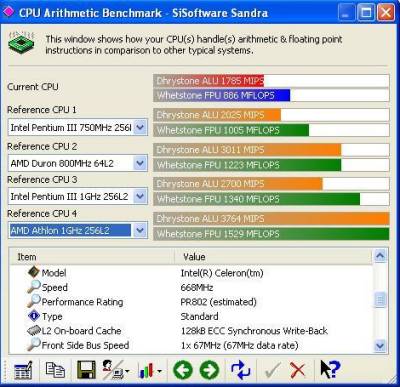
Task: Click the memory chip icon beside L2 On-board Cache
Action: click(x=34, y=330)
